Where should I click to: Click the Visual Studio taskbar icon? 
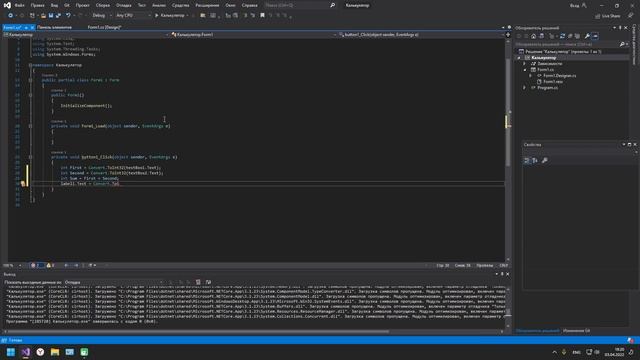[x=26, y=352]
